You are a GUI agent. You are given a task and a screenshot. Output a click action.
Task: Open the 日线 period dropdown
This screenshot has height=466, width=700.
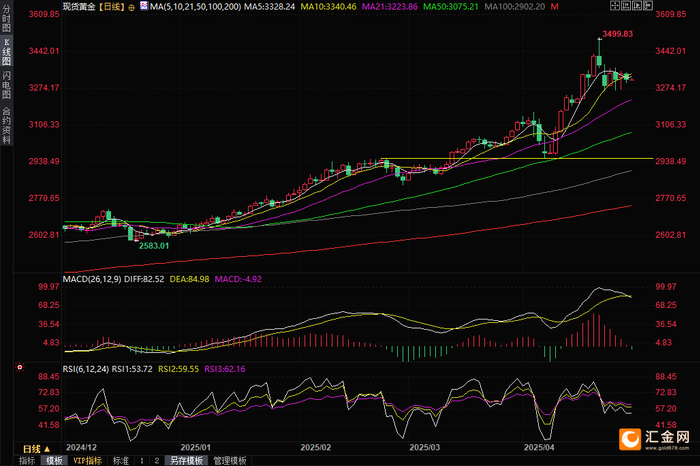[x=37, y=449]
